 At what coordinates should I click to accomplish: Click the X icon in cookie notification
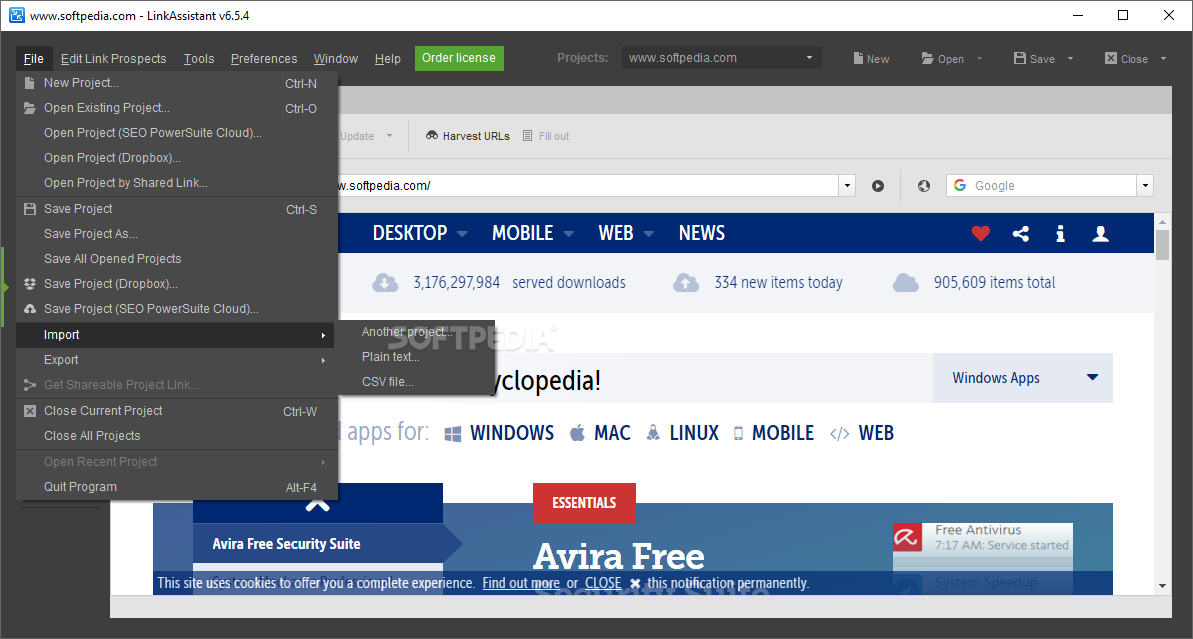pos(635,583)
